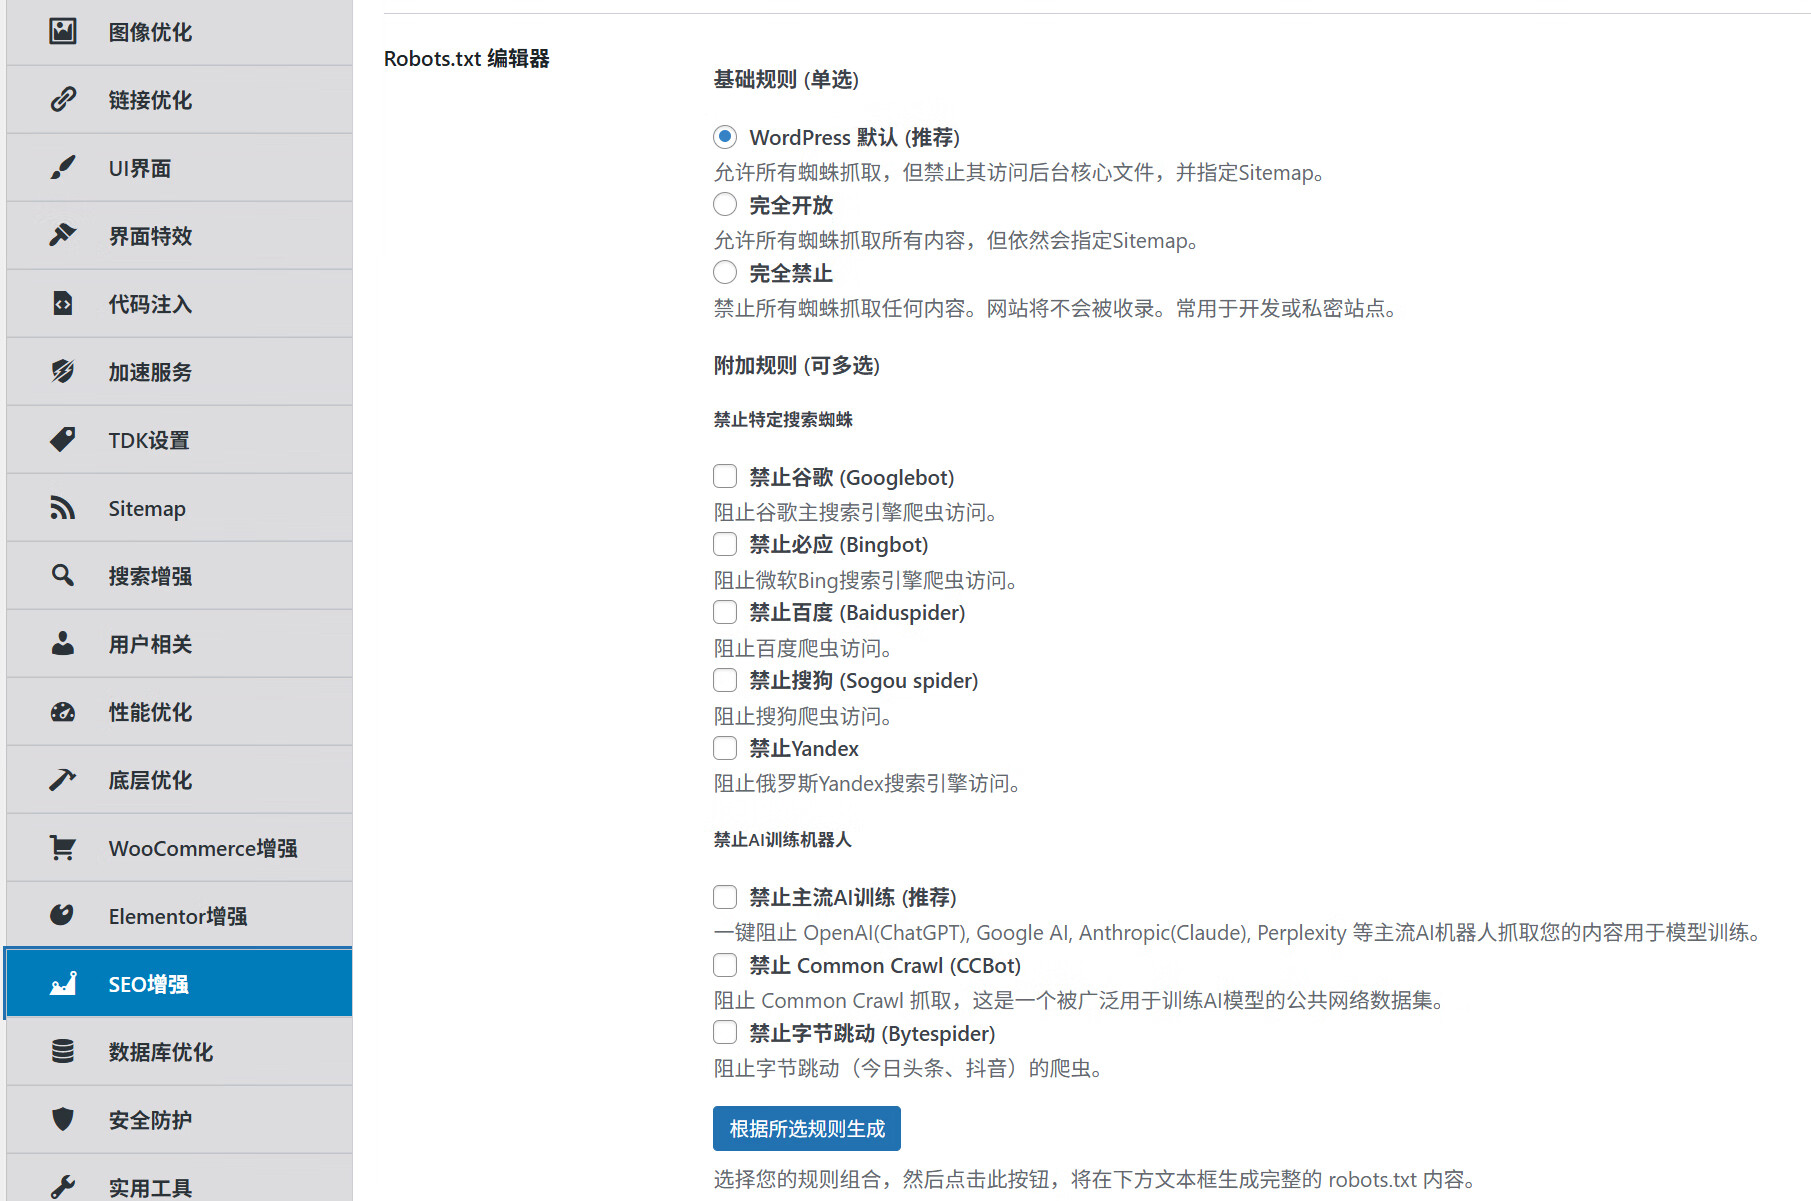Choose the 完全禁止 radio option
Screen dimensions: 1811x1201
pos(725,273)
